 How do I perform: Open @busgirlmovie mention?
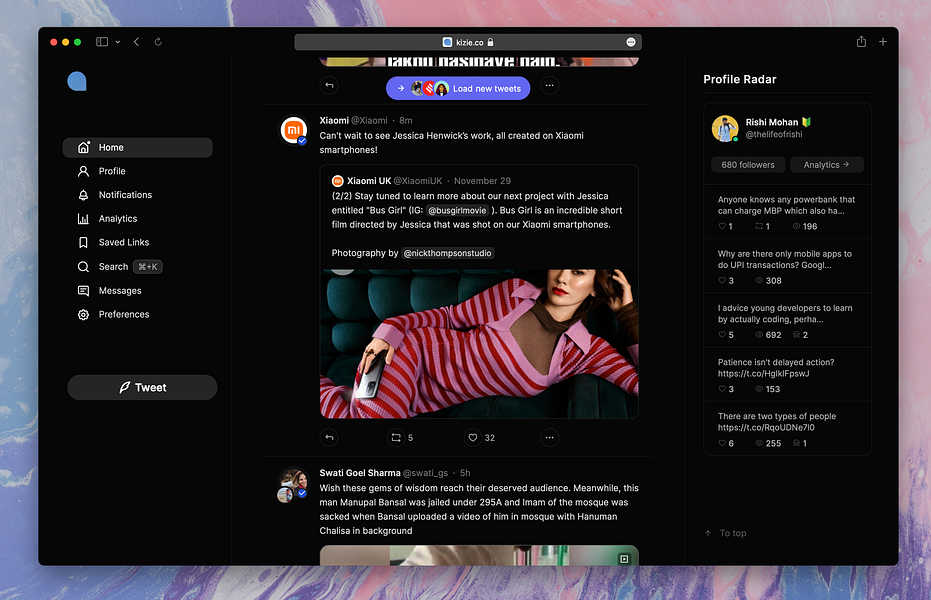457,211
